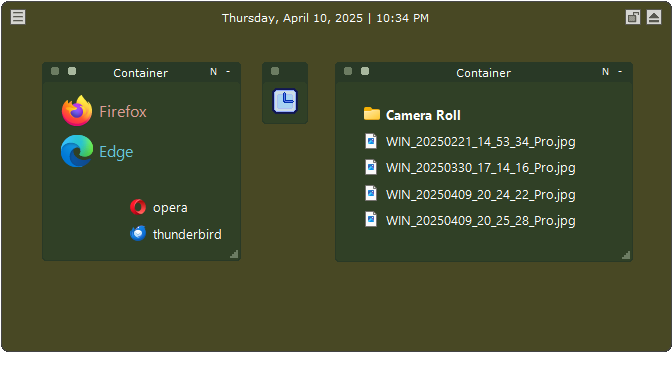Open the hamburger menu icon

[18, 17]
